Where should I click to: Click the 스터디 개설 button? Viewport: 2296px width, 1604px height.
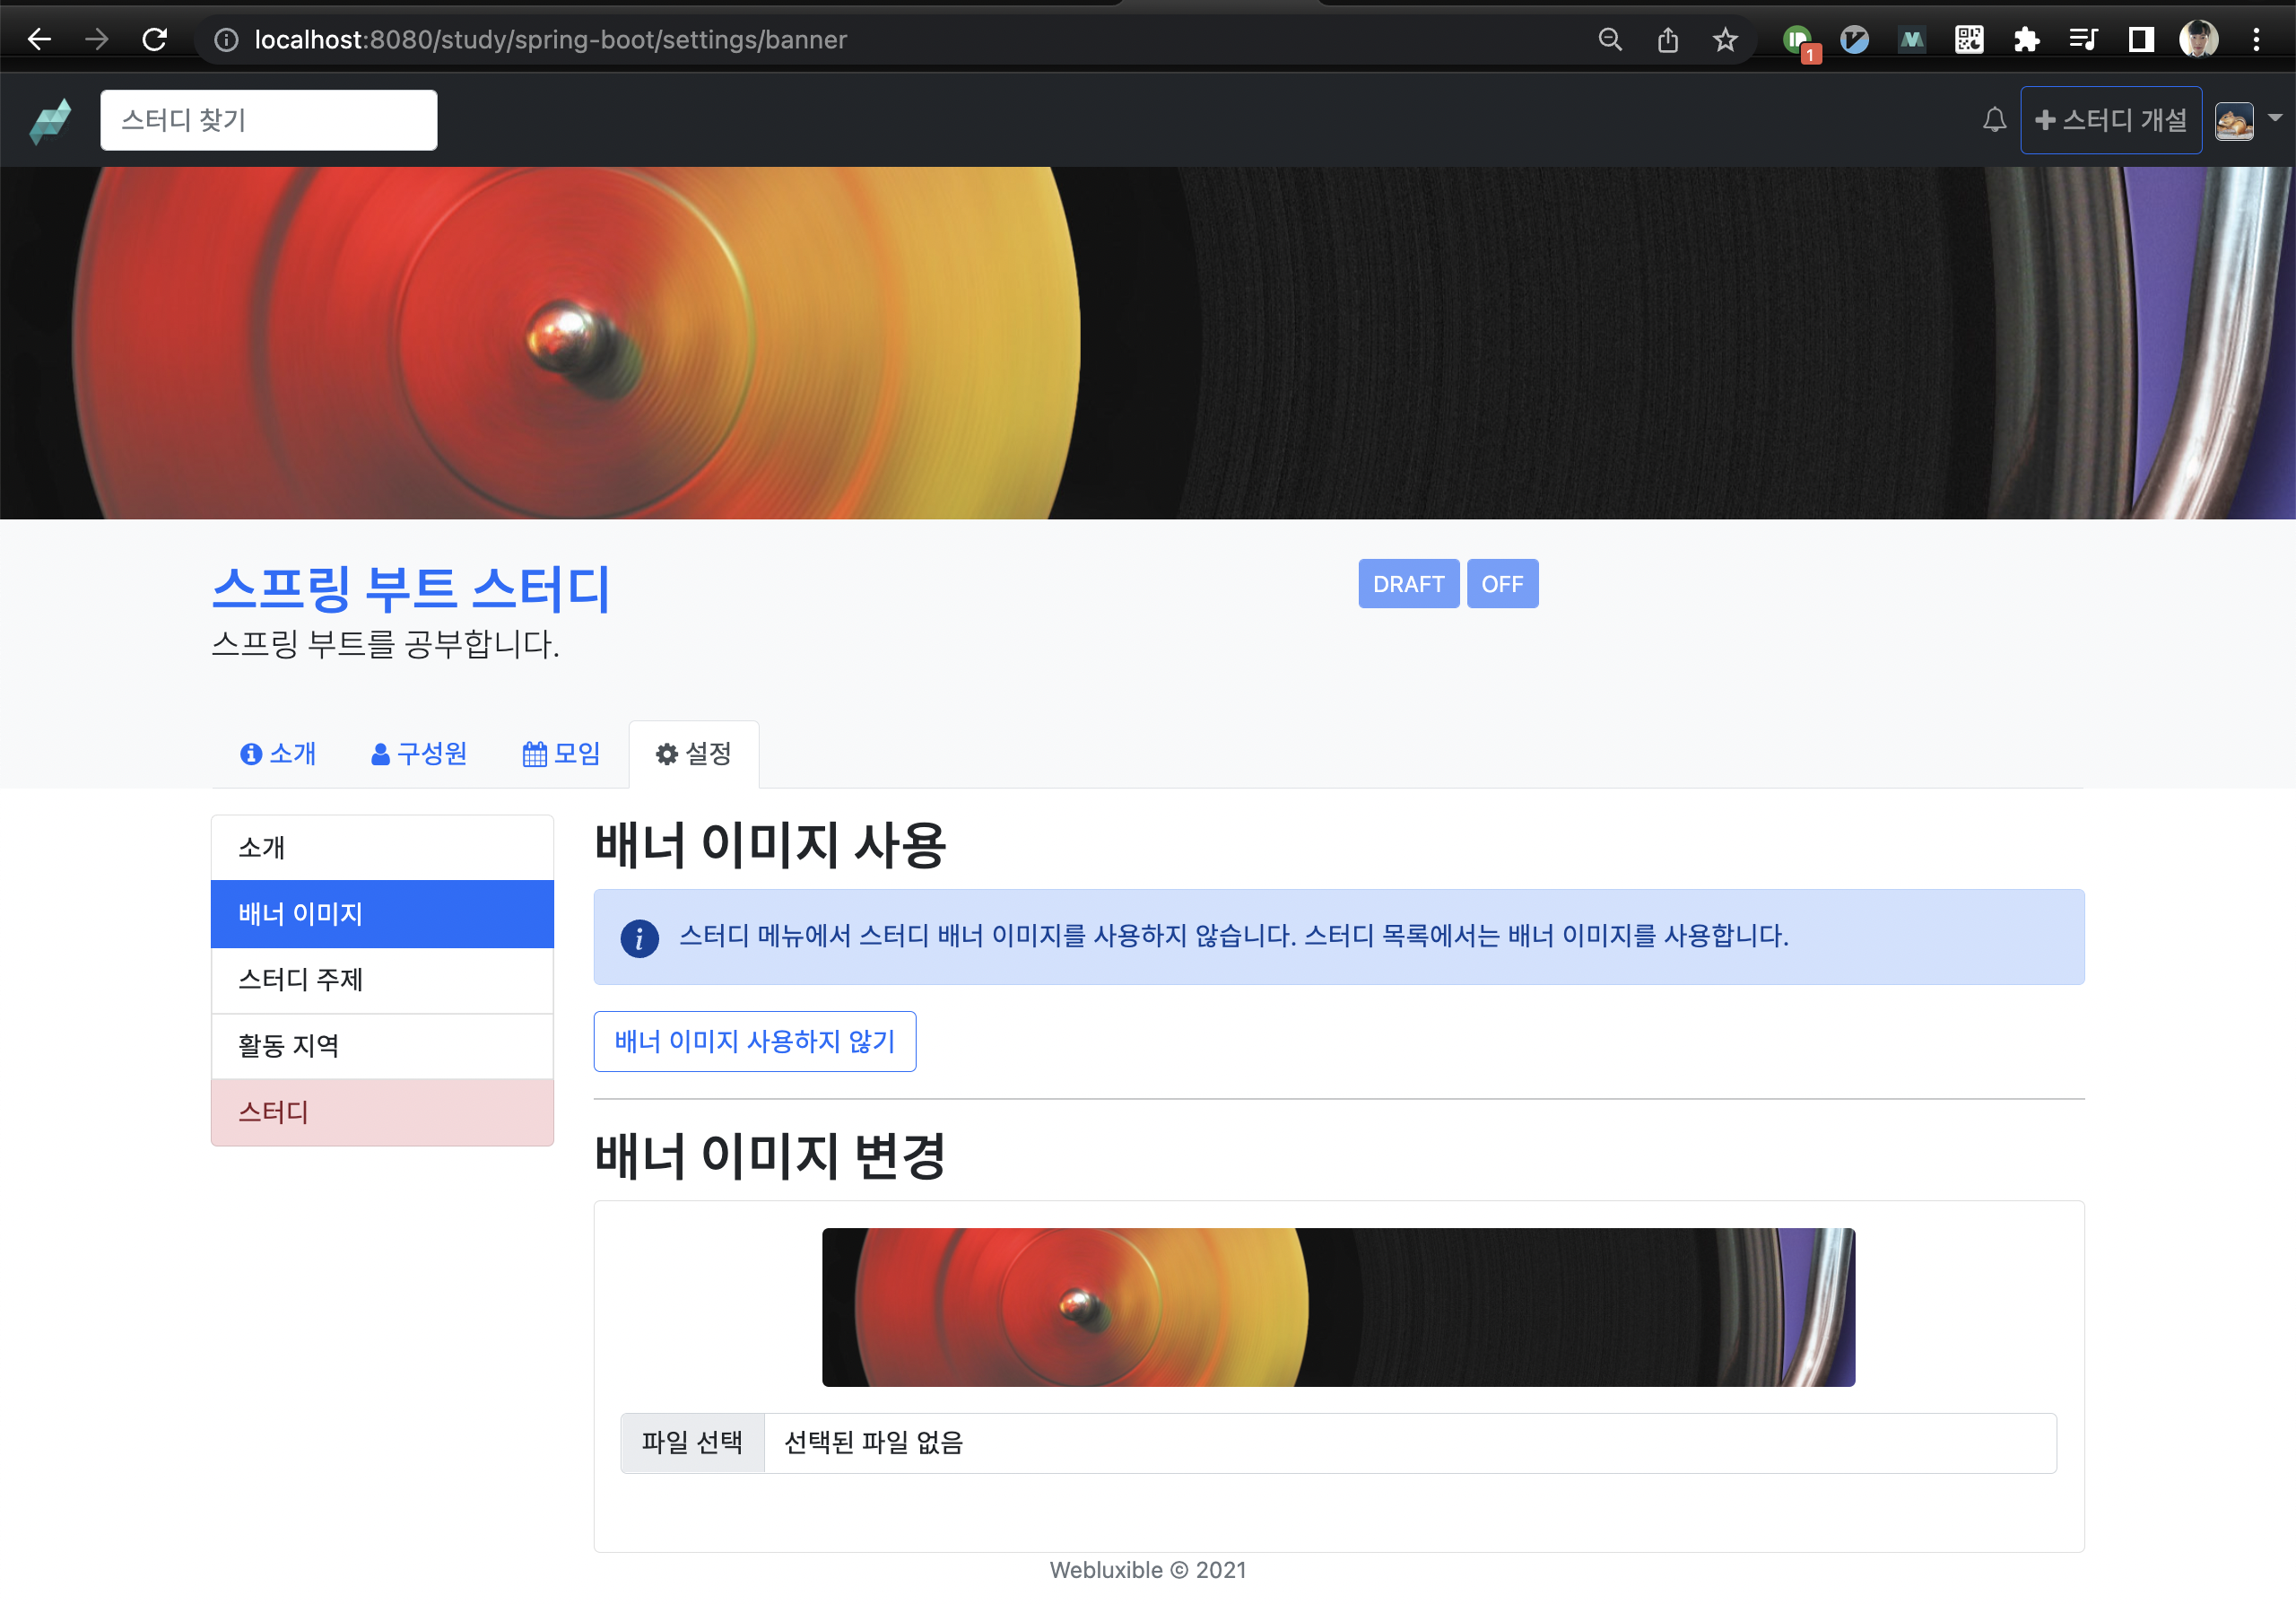(x=2110, y=120)
